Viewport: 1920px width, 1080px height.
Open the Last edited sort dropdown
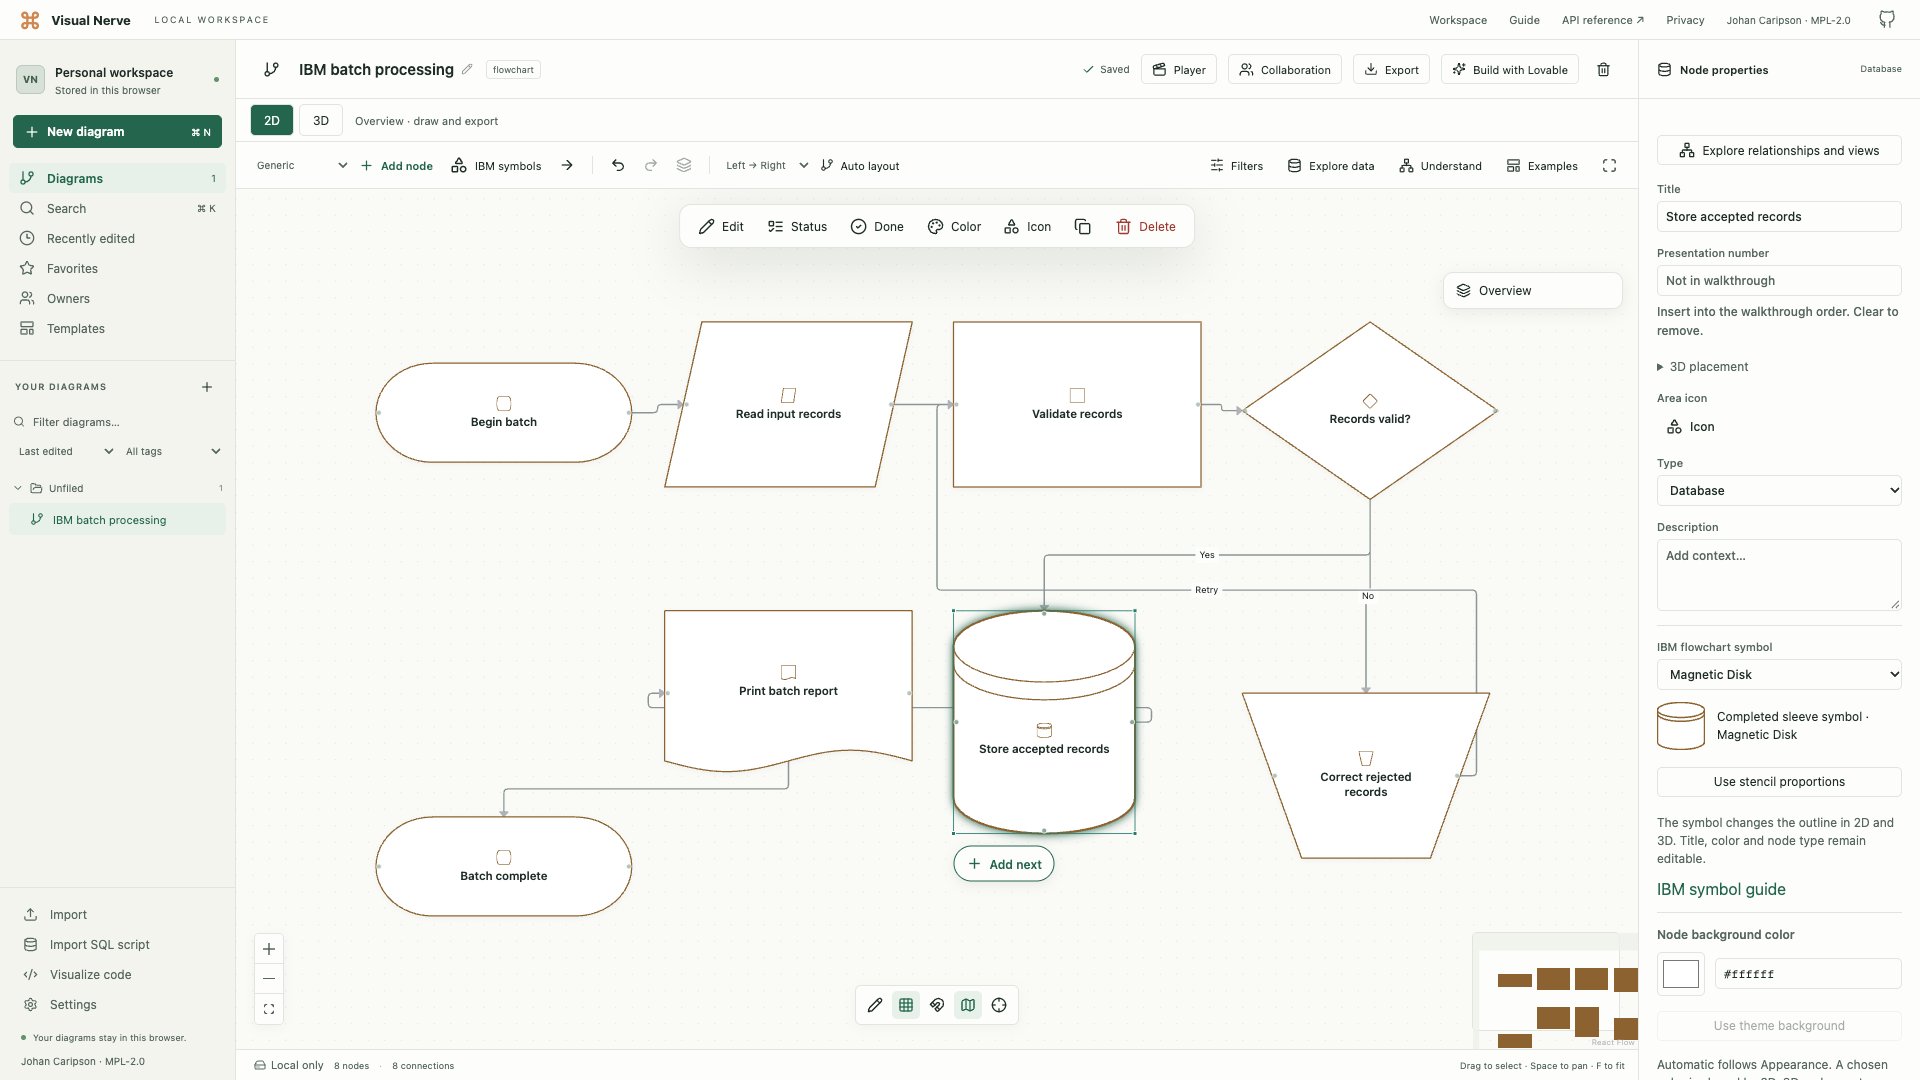tap(66, 452)
